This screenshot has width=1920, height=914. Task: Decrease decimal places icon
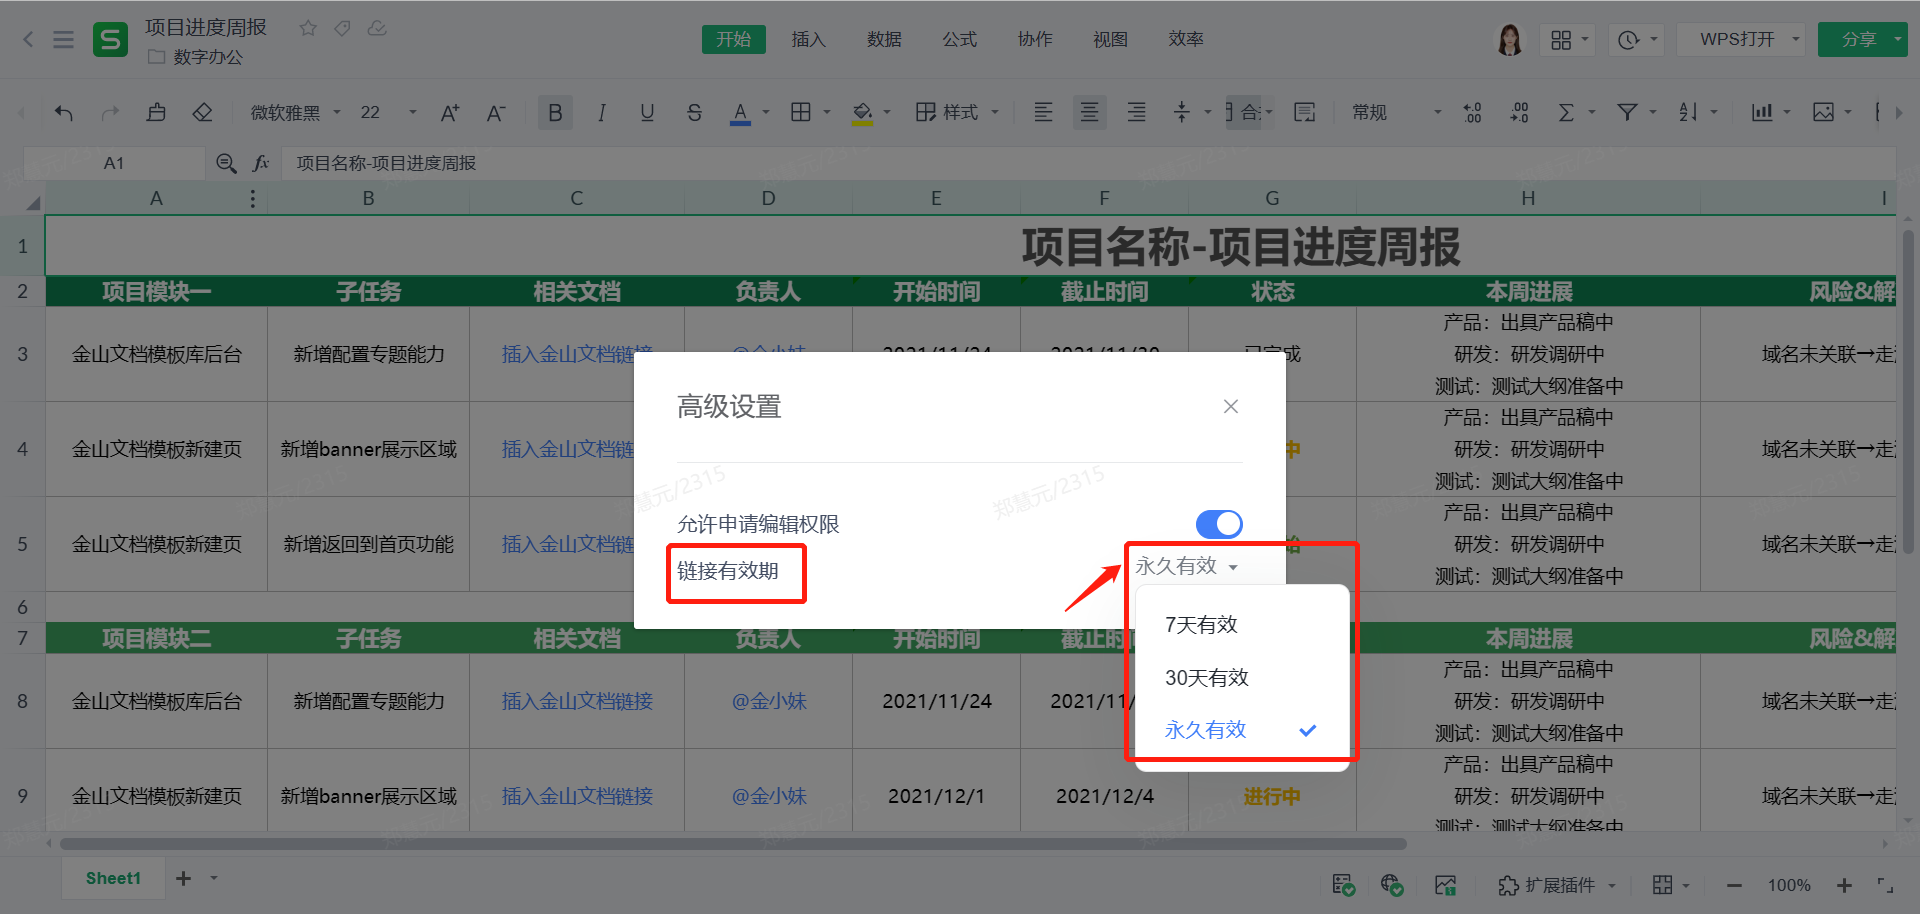[1519, 113]
